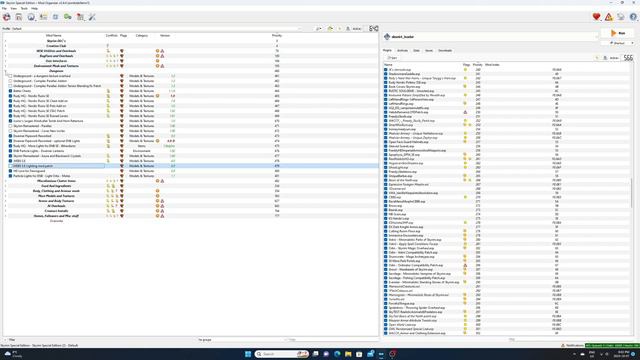Toggle LeftHandRings.esp plugin checkbox
640x360 pixels.
coord(386,104)
